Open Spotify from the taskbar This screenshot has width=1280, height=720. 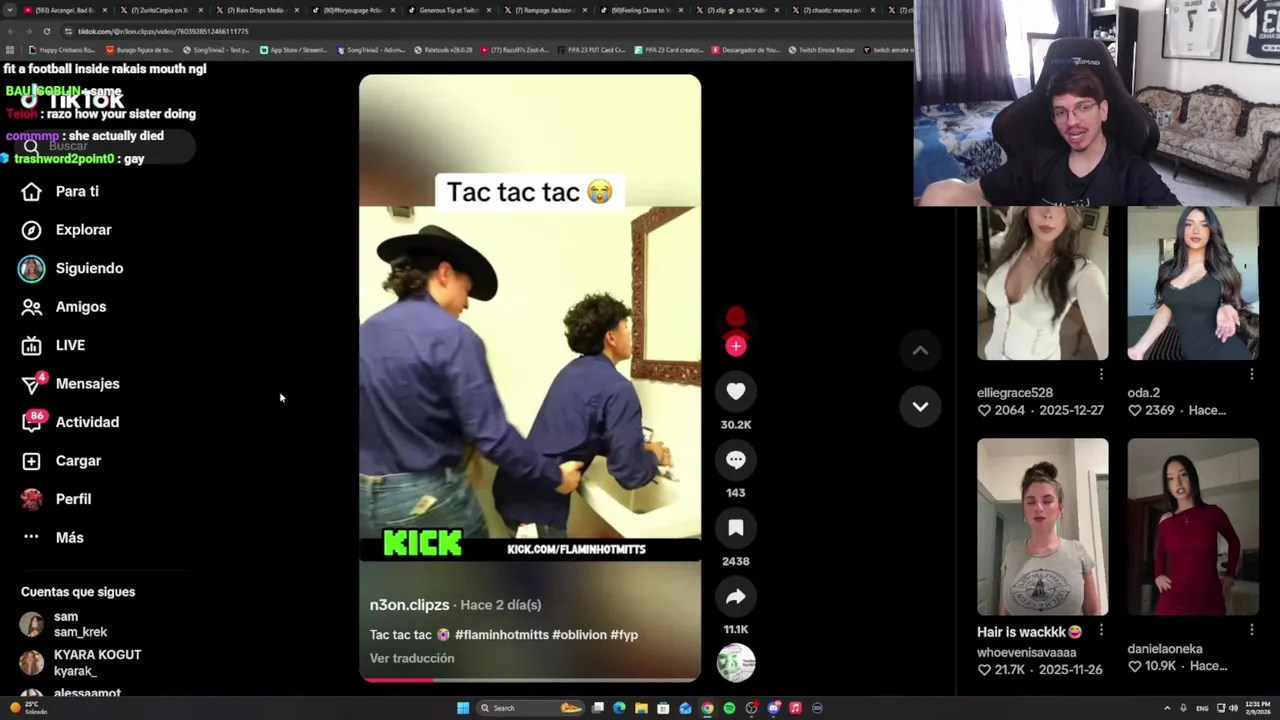coord(729,708)
